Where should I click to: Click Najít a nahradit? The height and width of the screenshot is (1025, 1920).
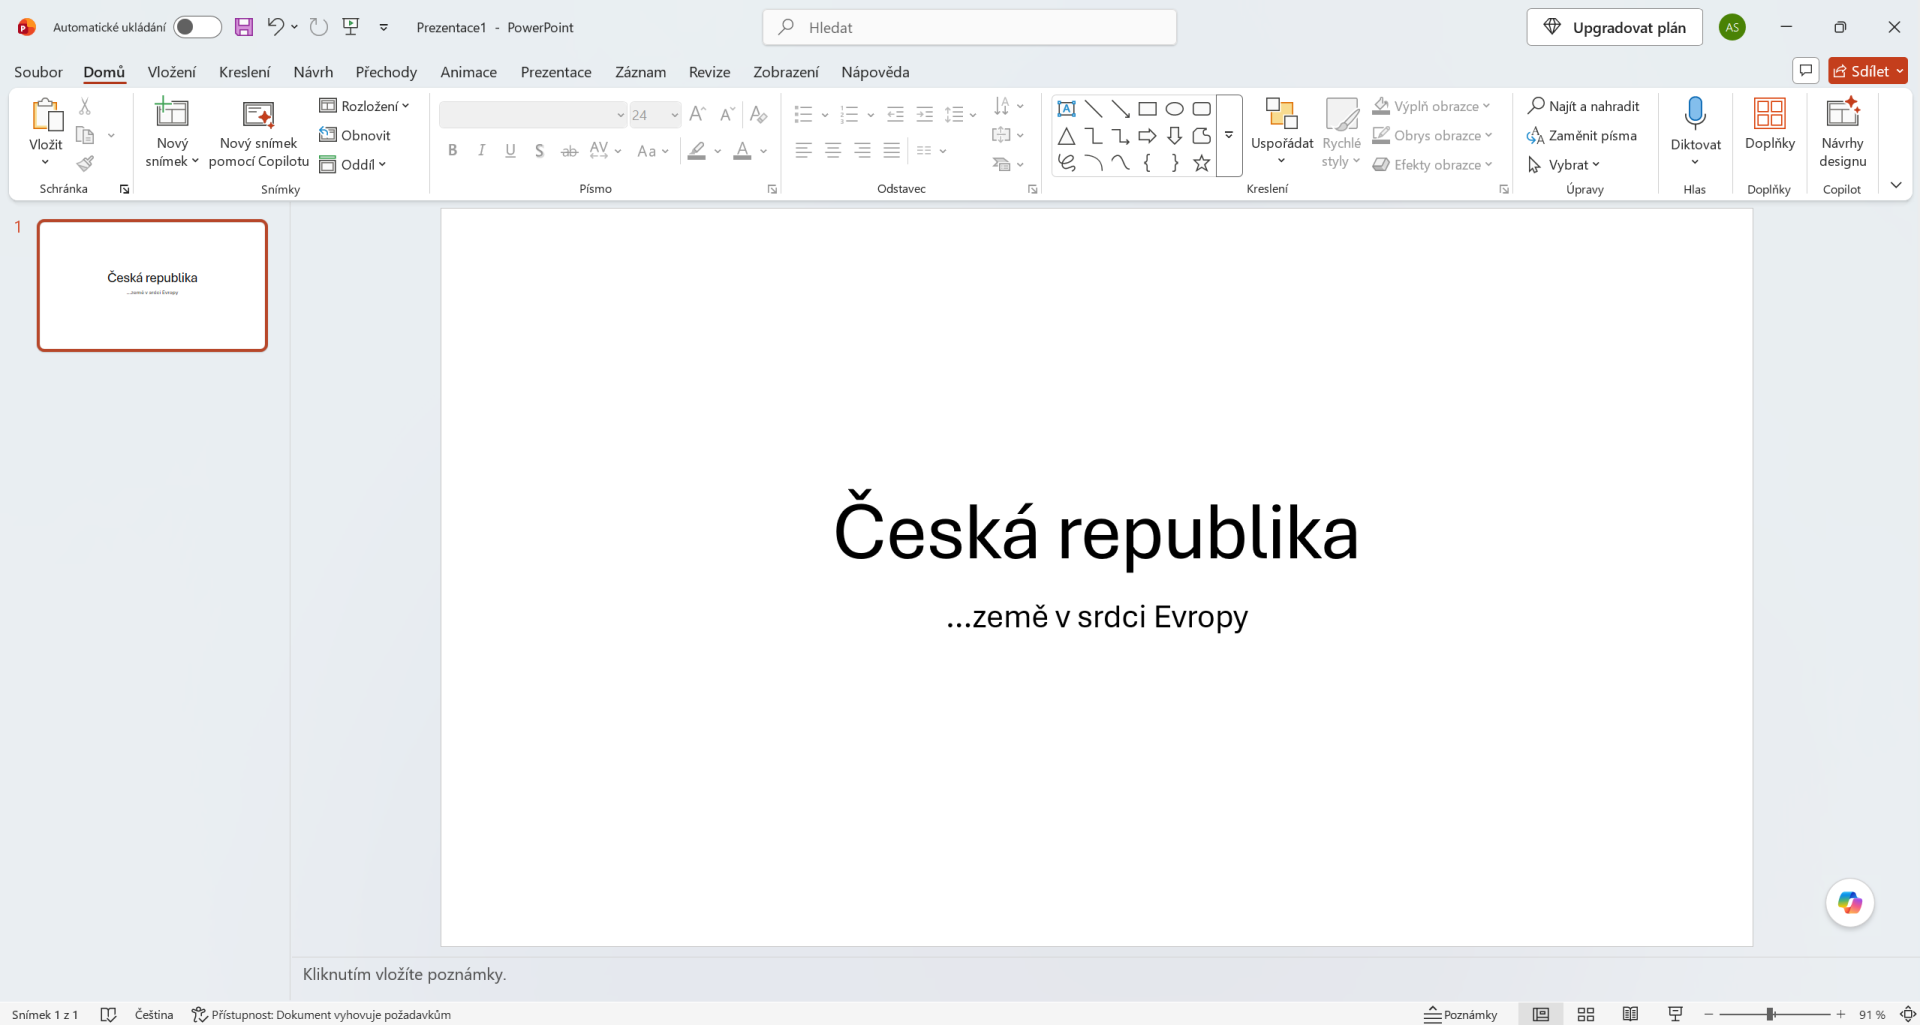pyautogui.click(x=1583, y=106)
